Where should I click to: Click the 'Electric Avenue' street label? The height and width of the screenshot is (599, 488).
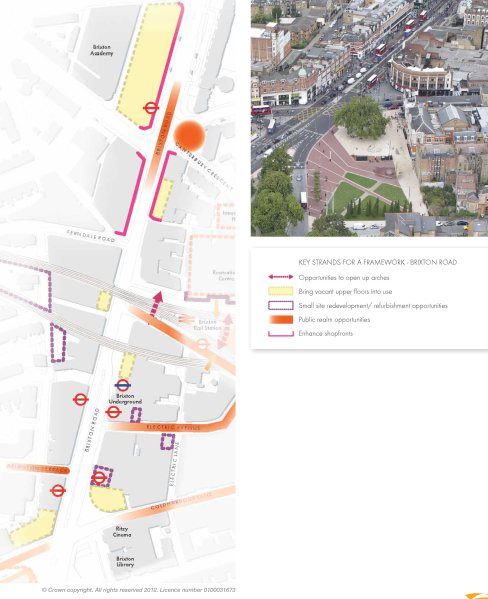[173, 427]
